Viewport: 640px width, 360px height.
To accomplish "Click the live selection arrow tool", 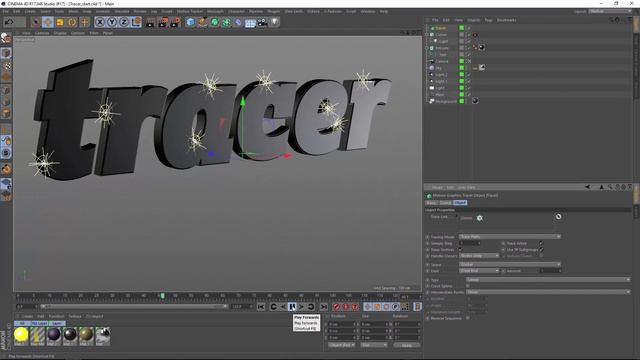I will point(36,22).
